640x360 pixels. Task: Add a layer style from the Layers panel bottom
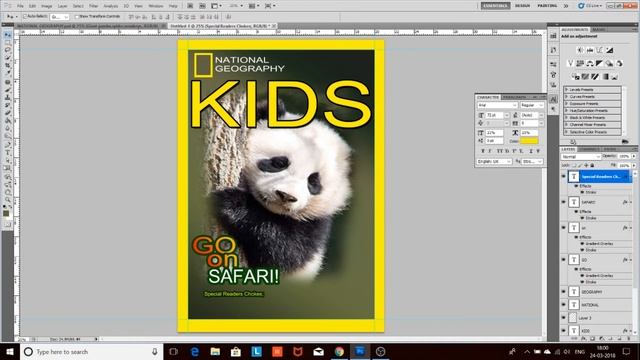[x=584, y=338]
